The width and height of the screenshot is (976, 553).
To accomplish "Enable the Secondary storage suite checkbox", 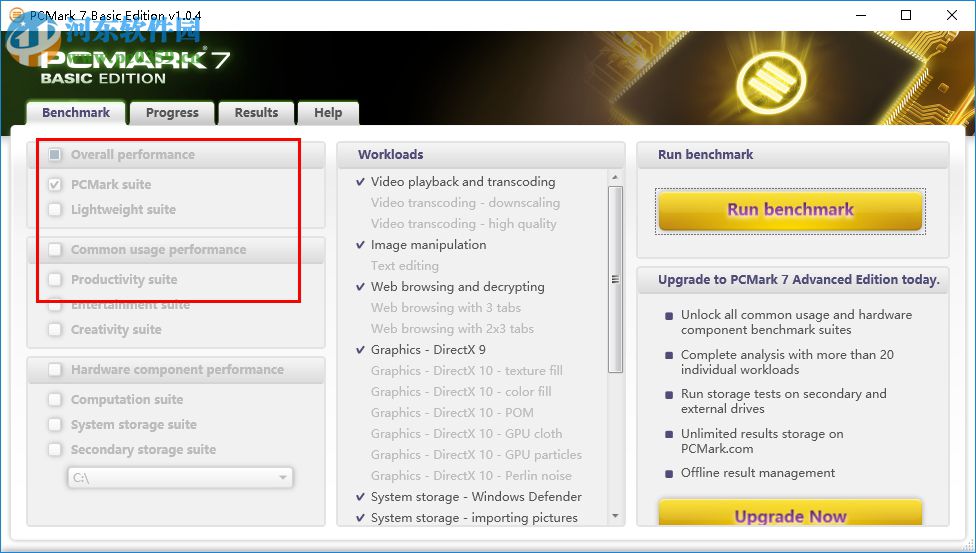I will click(55, 449).
